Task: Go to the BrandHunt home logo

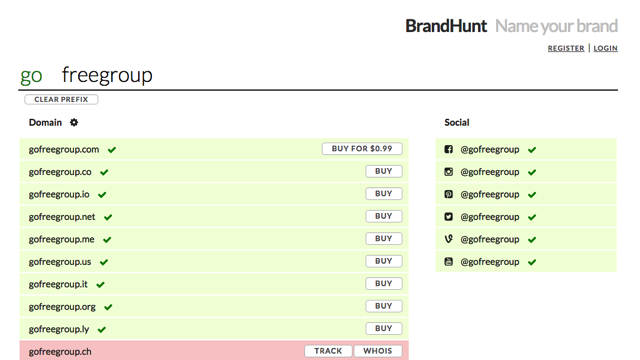Action: pyautogui.click(x=446, y=26)
